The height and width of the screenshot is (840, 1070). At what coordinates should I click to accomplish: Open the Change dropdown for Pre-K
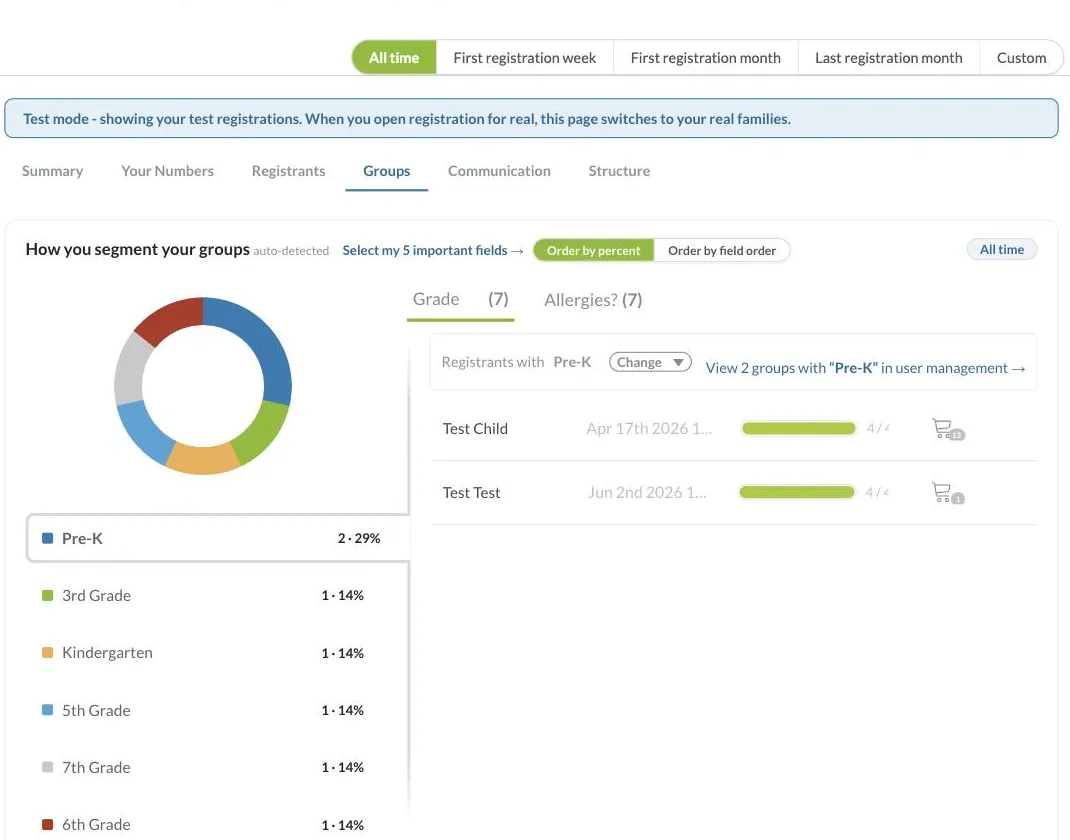[x=650, y=362]
